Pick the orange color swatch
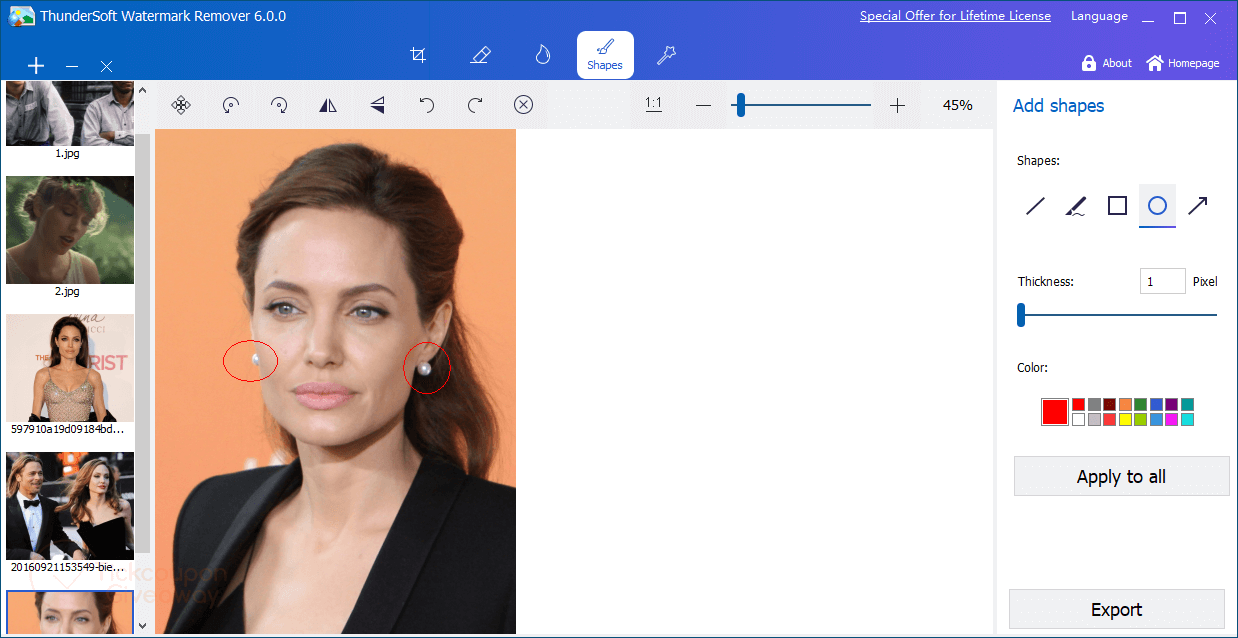This screenshot has width=1238, height=638. click(x=1125, y=405)
